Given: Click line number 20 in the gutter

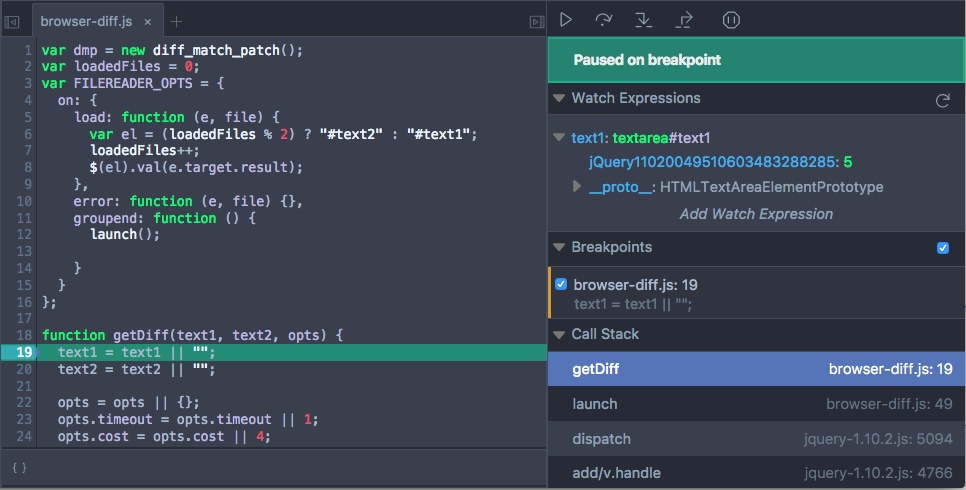Looking at the screenshot, I should pyautogui.click(x=25, y=369).
